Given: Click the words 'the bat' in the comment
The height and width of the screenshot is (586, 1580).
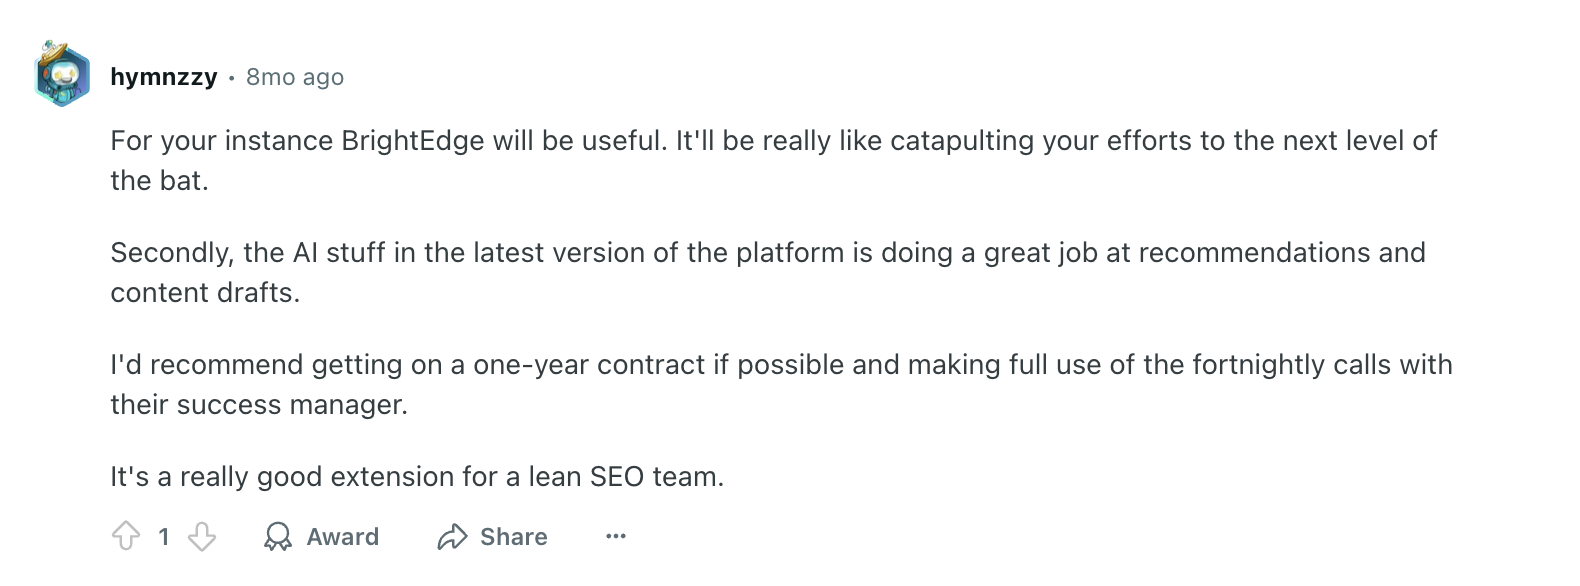Looking at the screenshot, I should [x=159, y=181].
